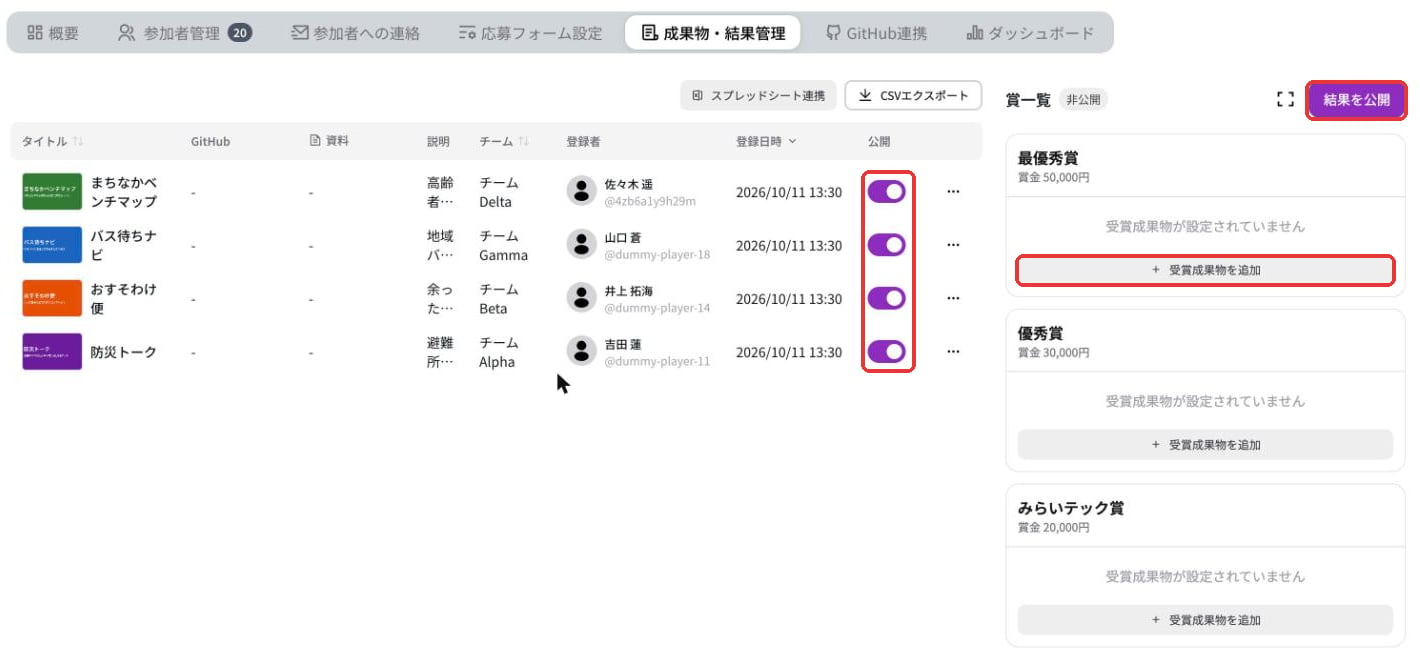Click 資料 column document icon

315,141
